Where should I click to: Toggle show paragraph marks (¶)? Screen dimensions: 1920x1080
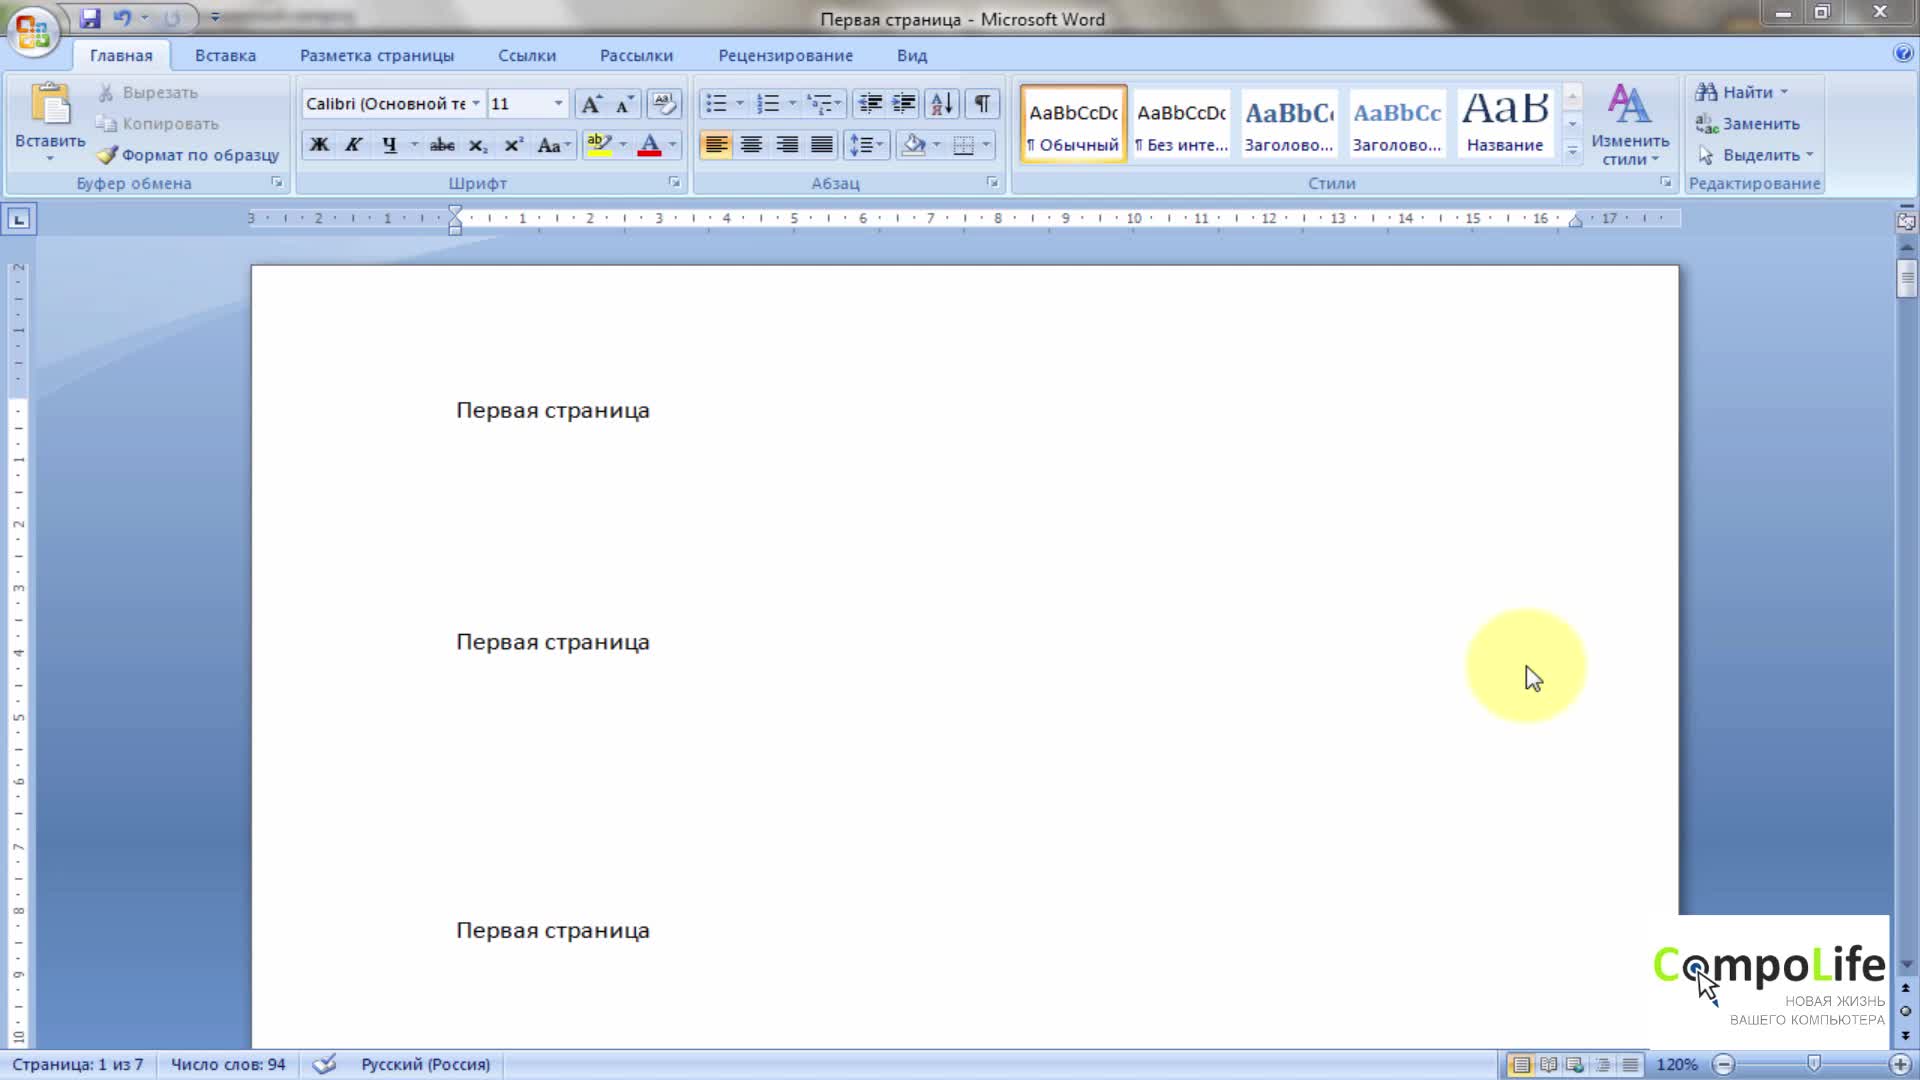[982, 104]
